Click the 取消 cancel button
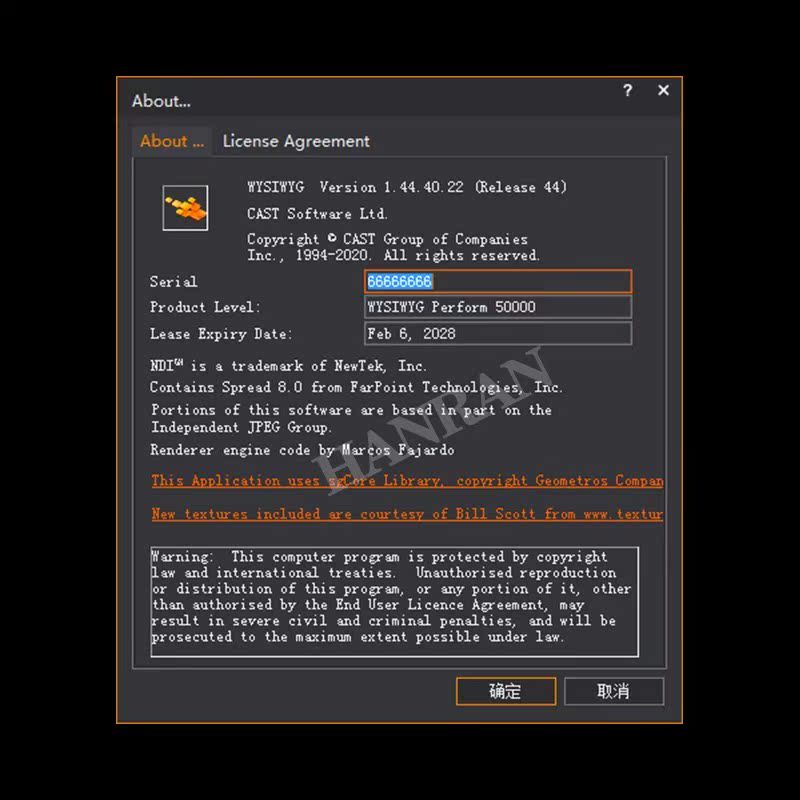This screenshot has width=800, height=800. coord(614,691)
